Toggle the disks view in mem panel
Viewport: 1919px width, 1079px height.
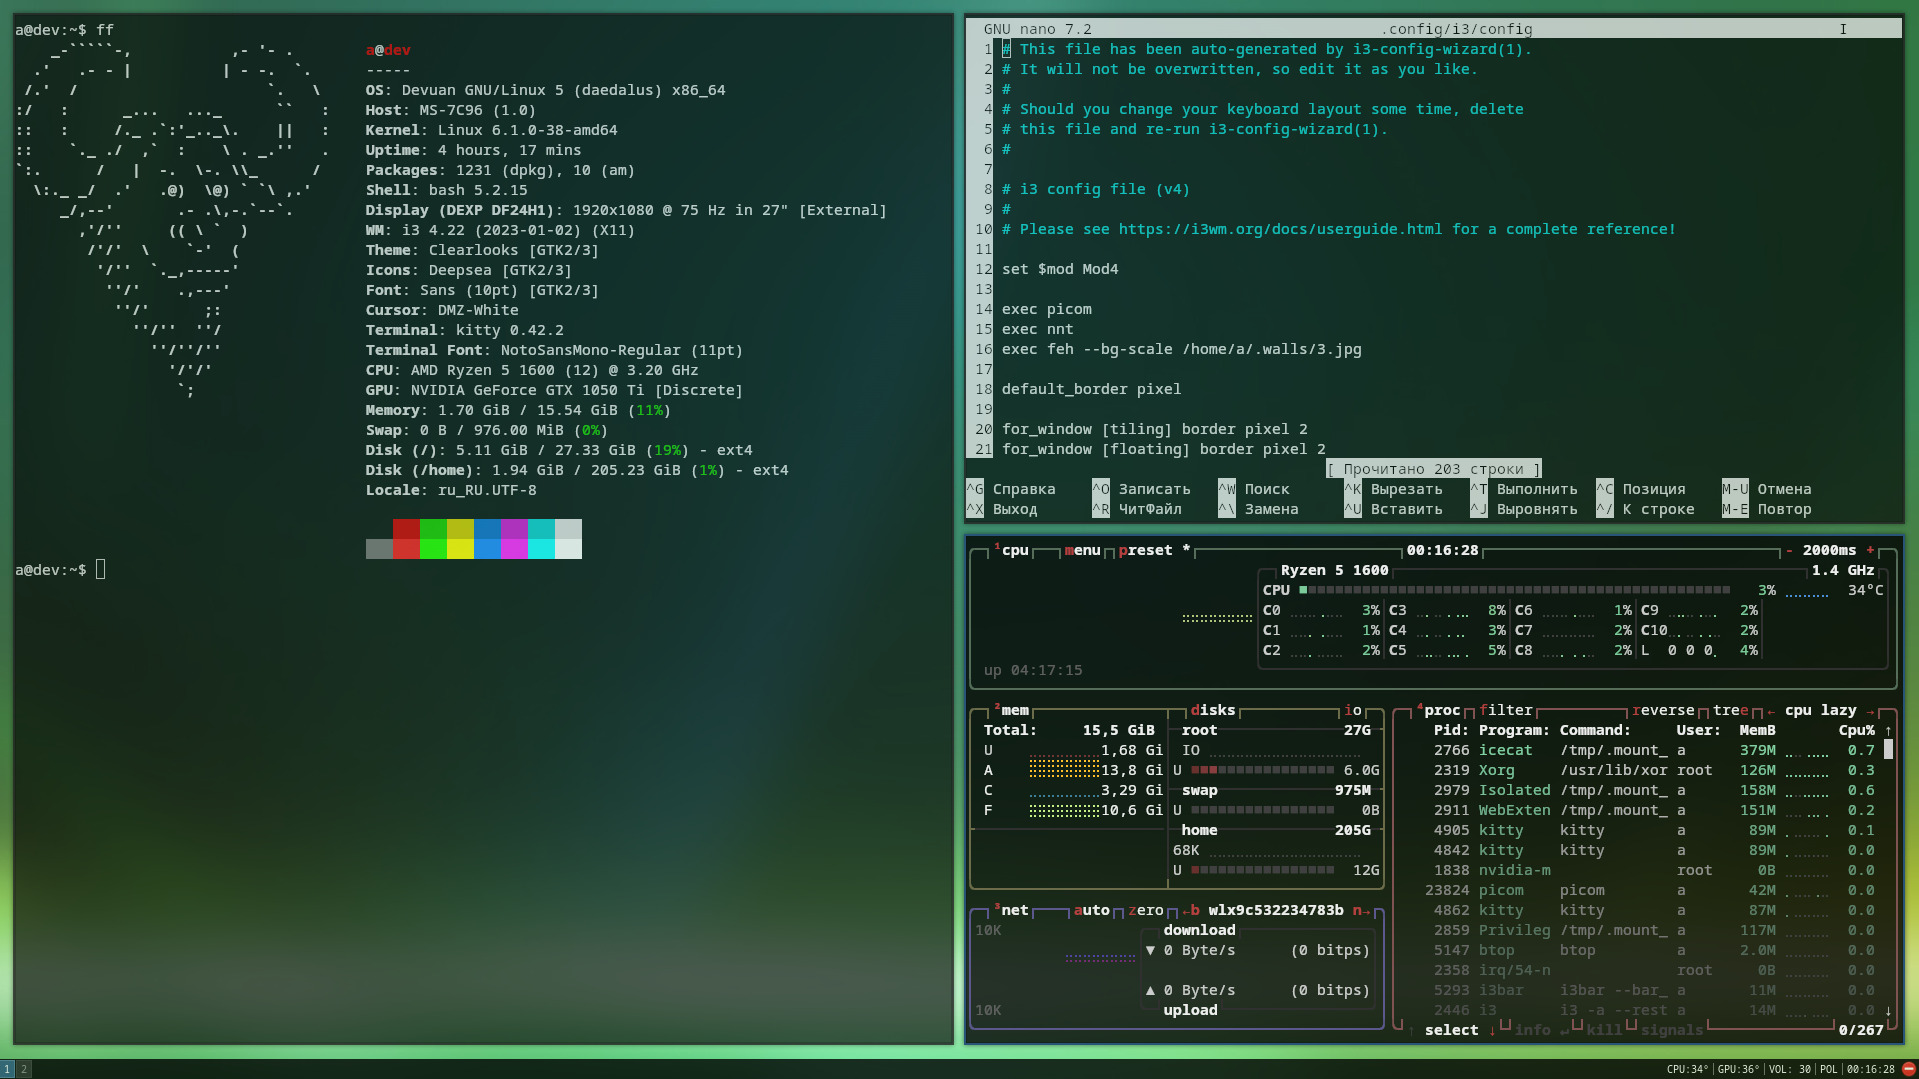[x=1212, y=711]
